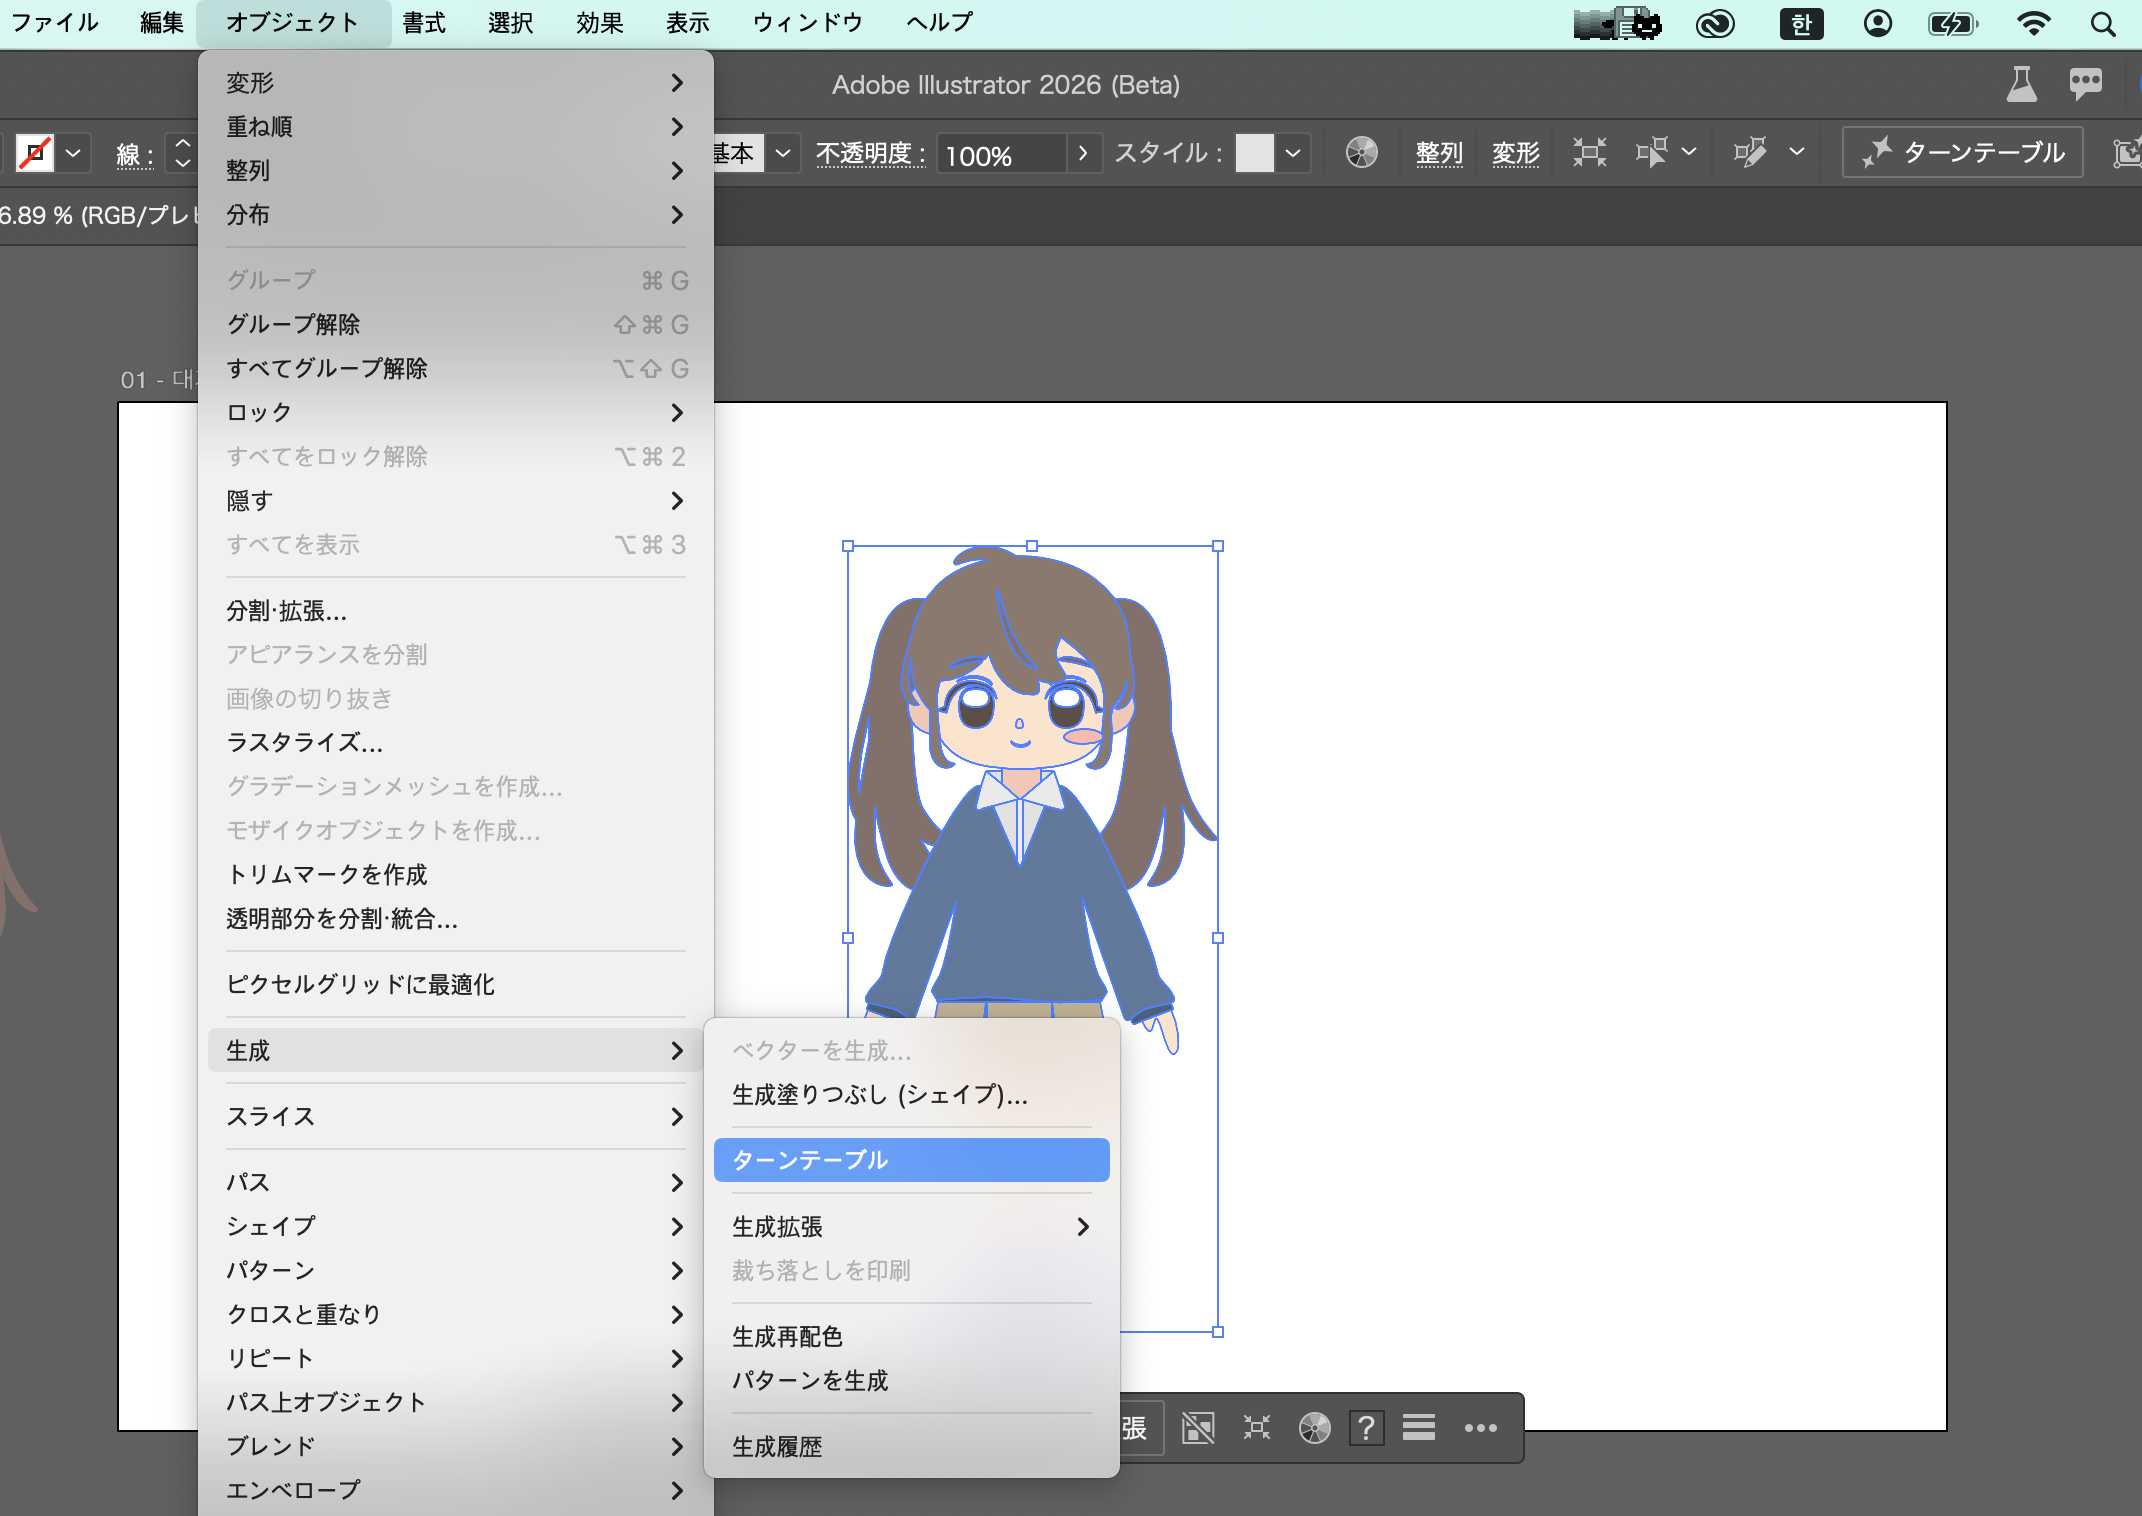
Task: Click the 整列 link in control bar
Action: (x=1439, y=152)
